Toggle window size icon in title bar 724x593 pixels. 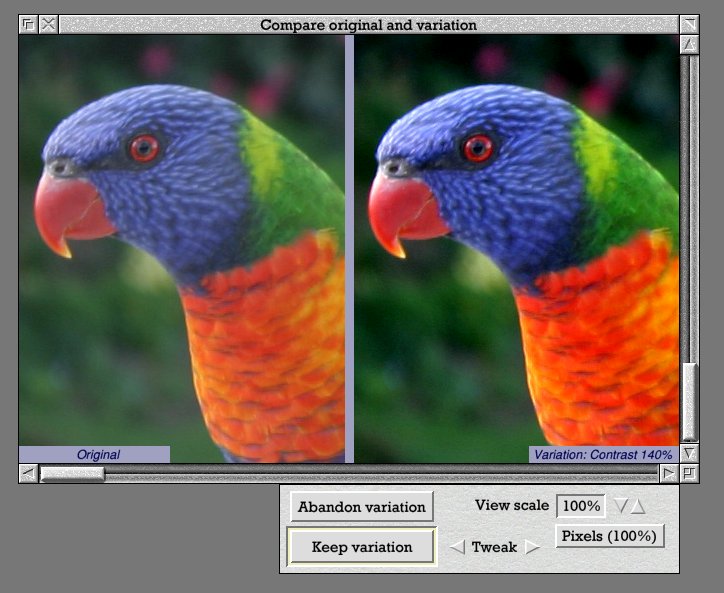click(689, 24)
